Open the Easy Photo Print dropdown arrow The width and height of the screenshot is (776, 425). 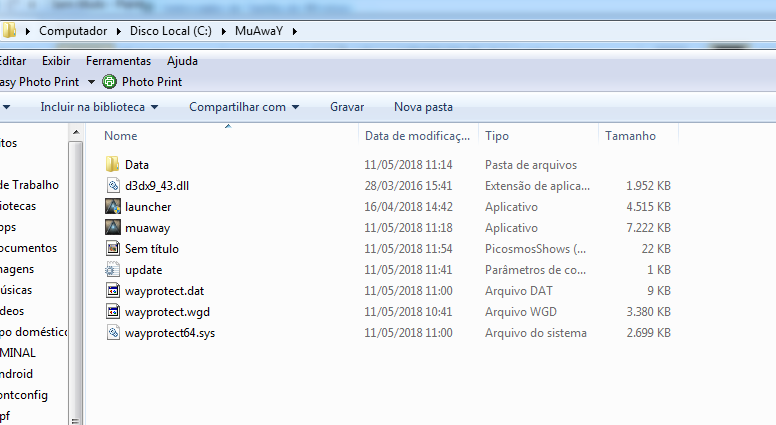pyautogui.click(x=91, y=82)
